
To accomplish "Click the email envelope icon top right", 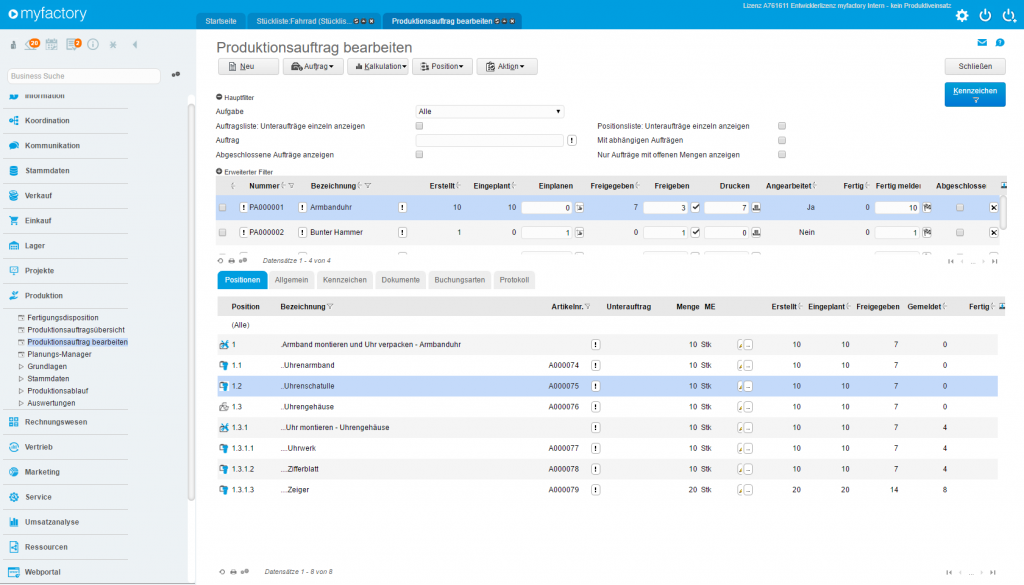I will 984,44.
